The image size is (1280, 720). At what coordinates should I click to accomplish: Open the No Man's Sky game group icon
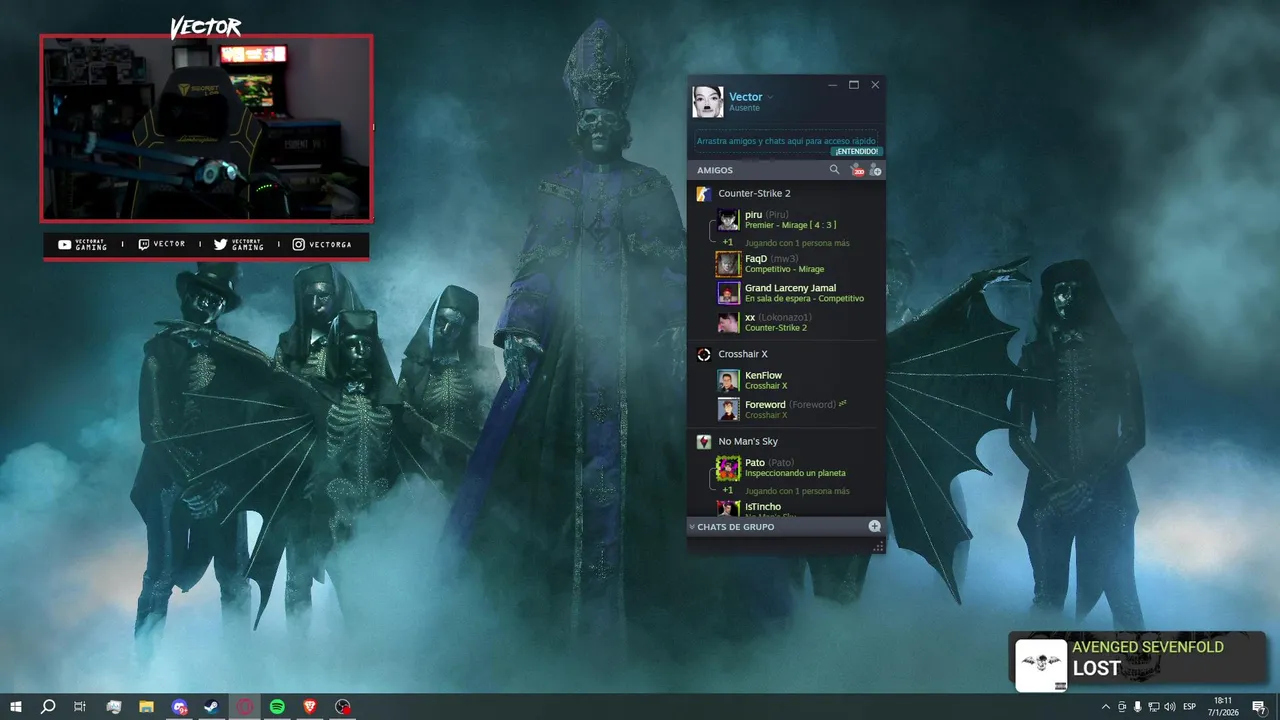(704, 441)
